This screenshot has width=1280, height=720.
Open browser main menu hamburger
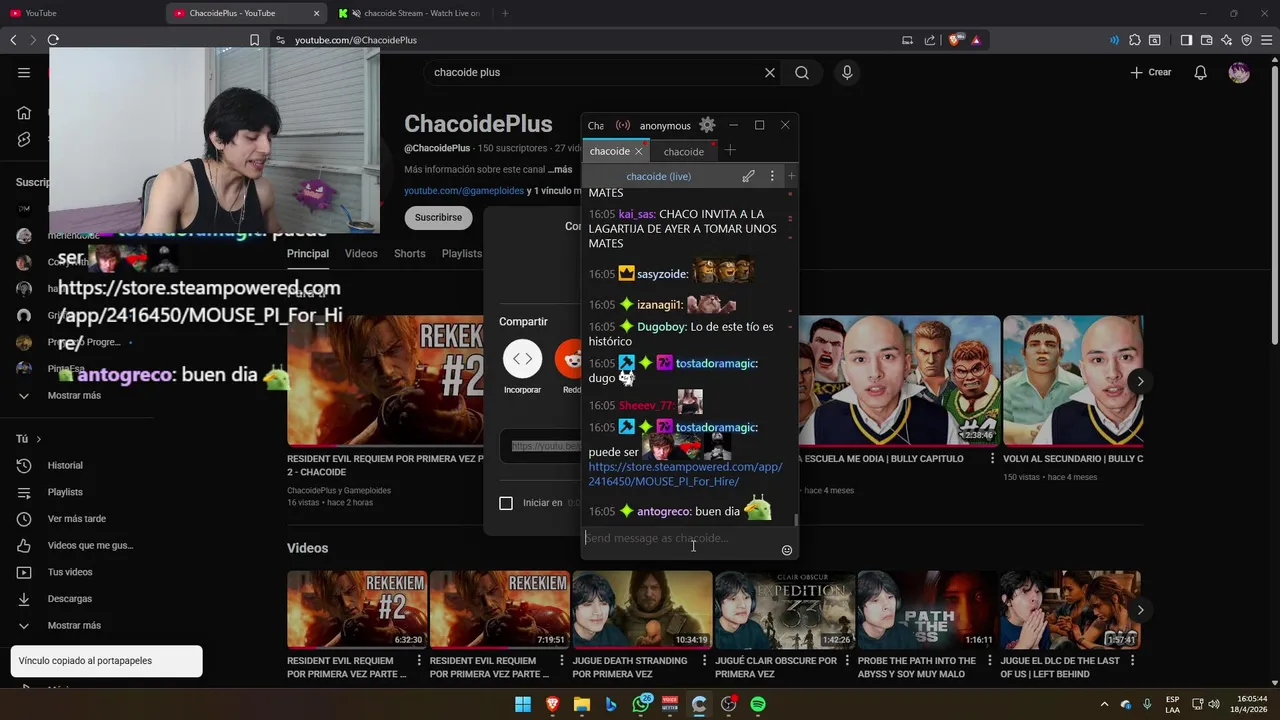pyautogui.click(x=1266, y=40)
